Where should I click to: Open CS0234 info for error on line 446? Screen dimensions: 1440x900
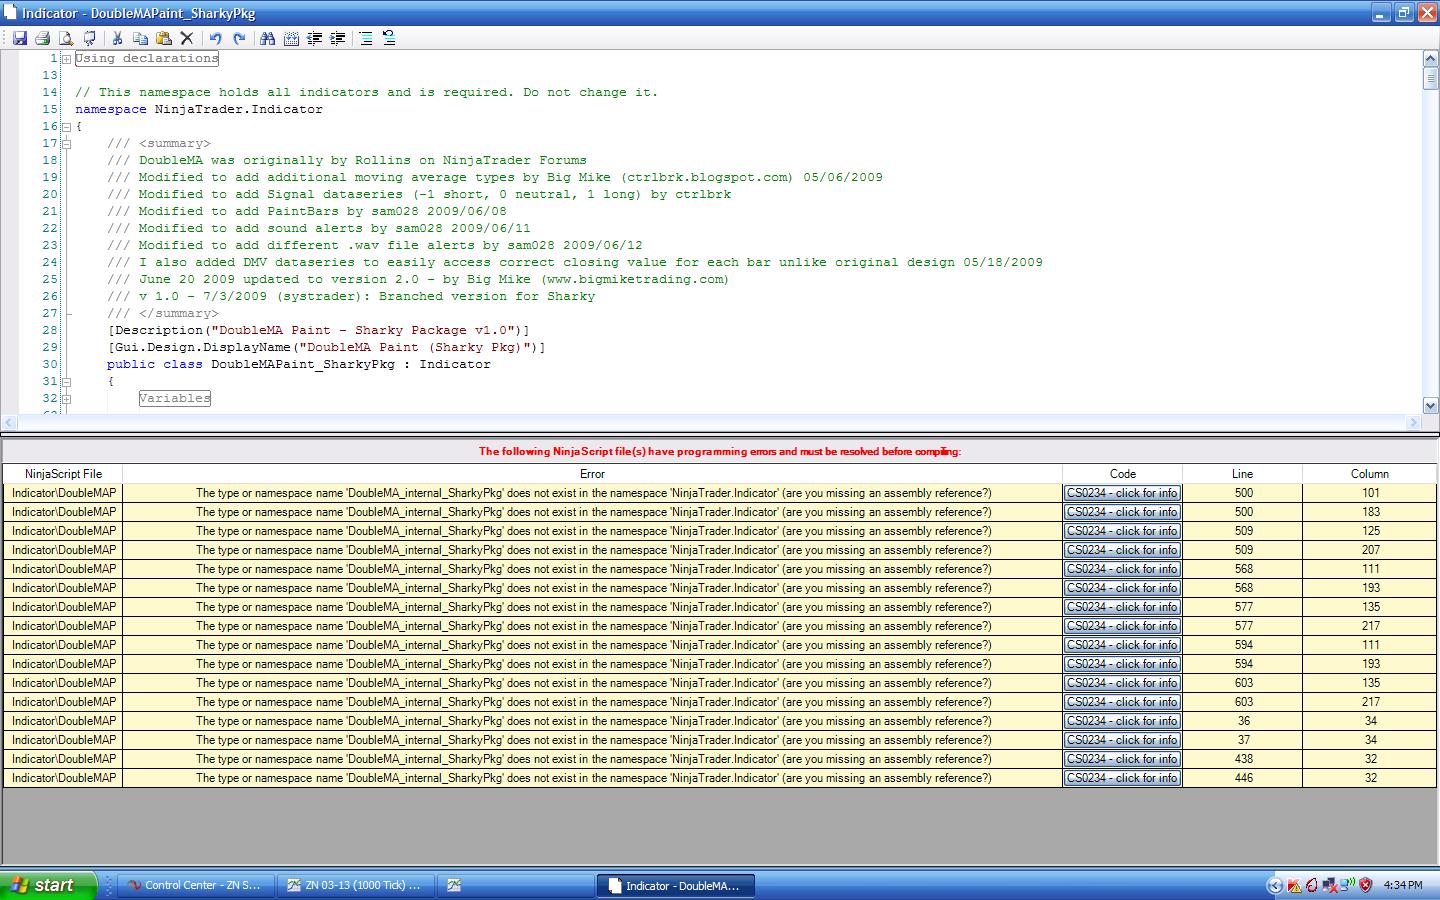(x=1122, y=778)
